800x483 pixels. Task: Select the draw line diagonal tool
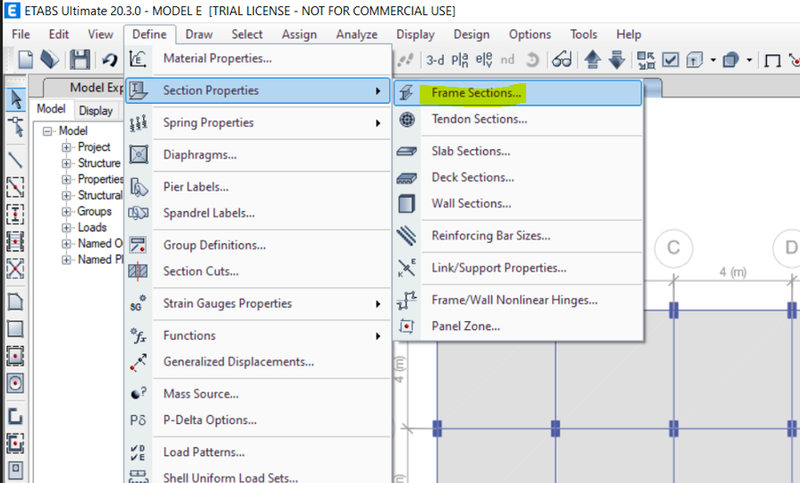click(x=15, y=160)
